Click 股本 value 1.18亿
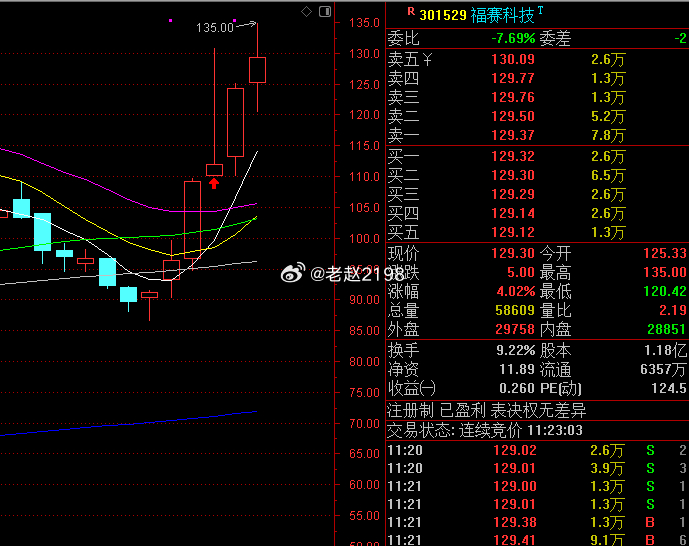Screen dimensions: 689x546 tap(665, 351)
